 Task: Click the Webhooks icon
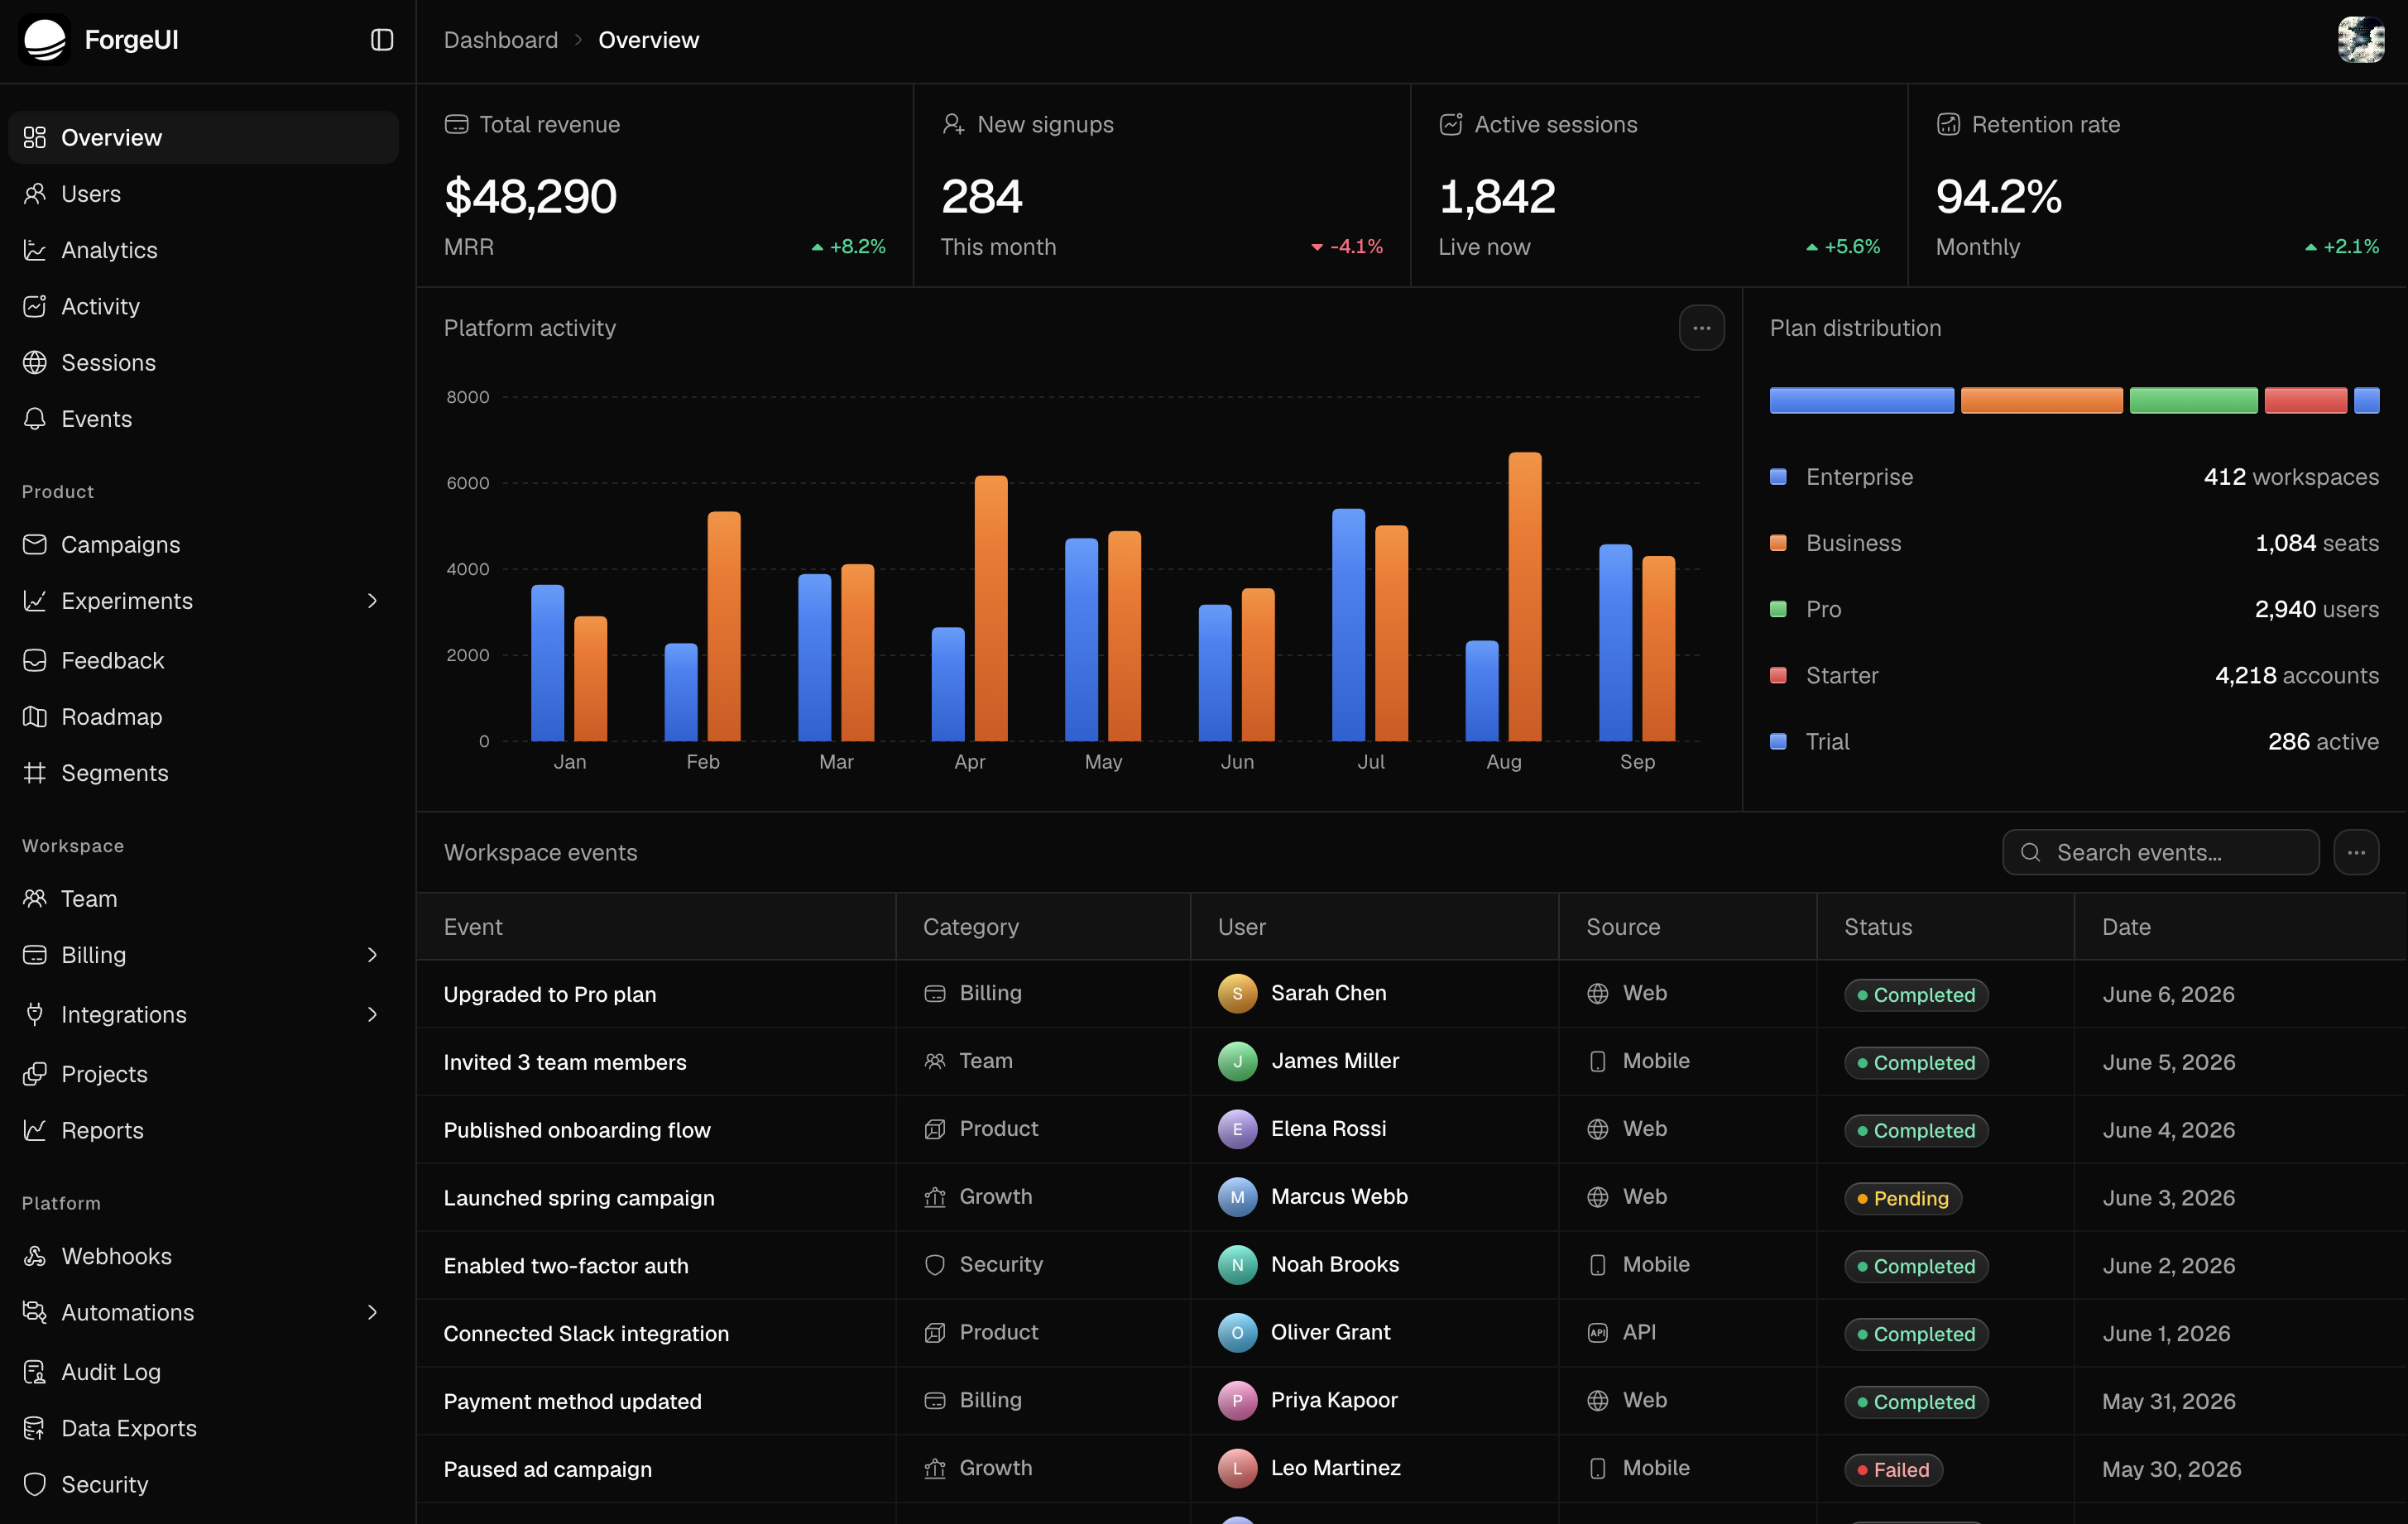pyautogui.click(x=35, y=1256)
